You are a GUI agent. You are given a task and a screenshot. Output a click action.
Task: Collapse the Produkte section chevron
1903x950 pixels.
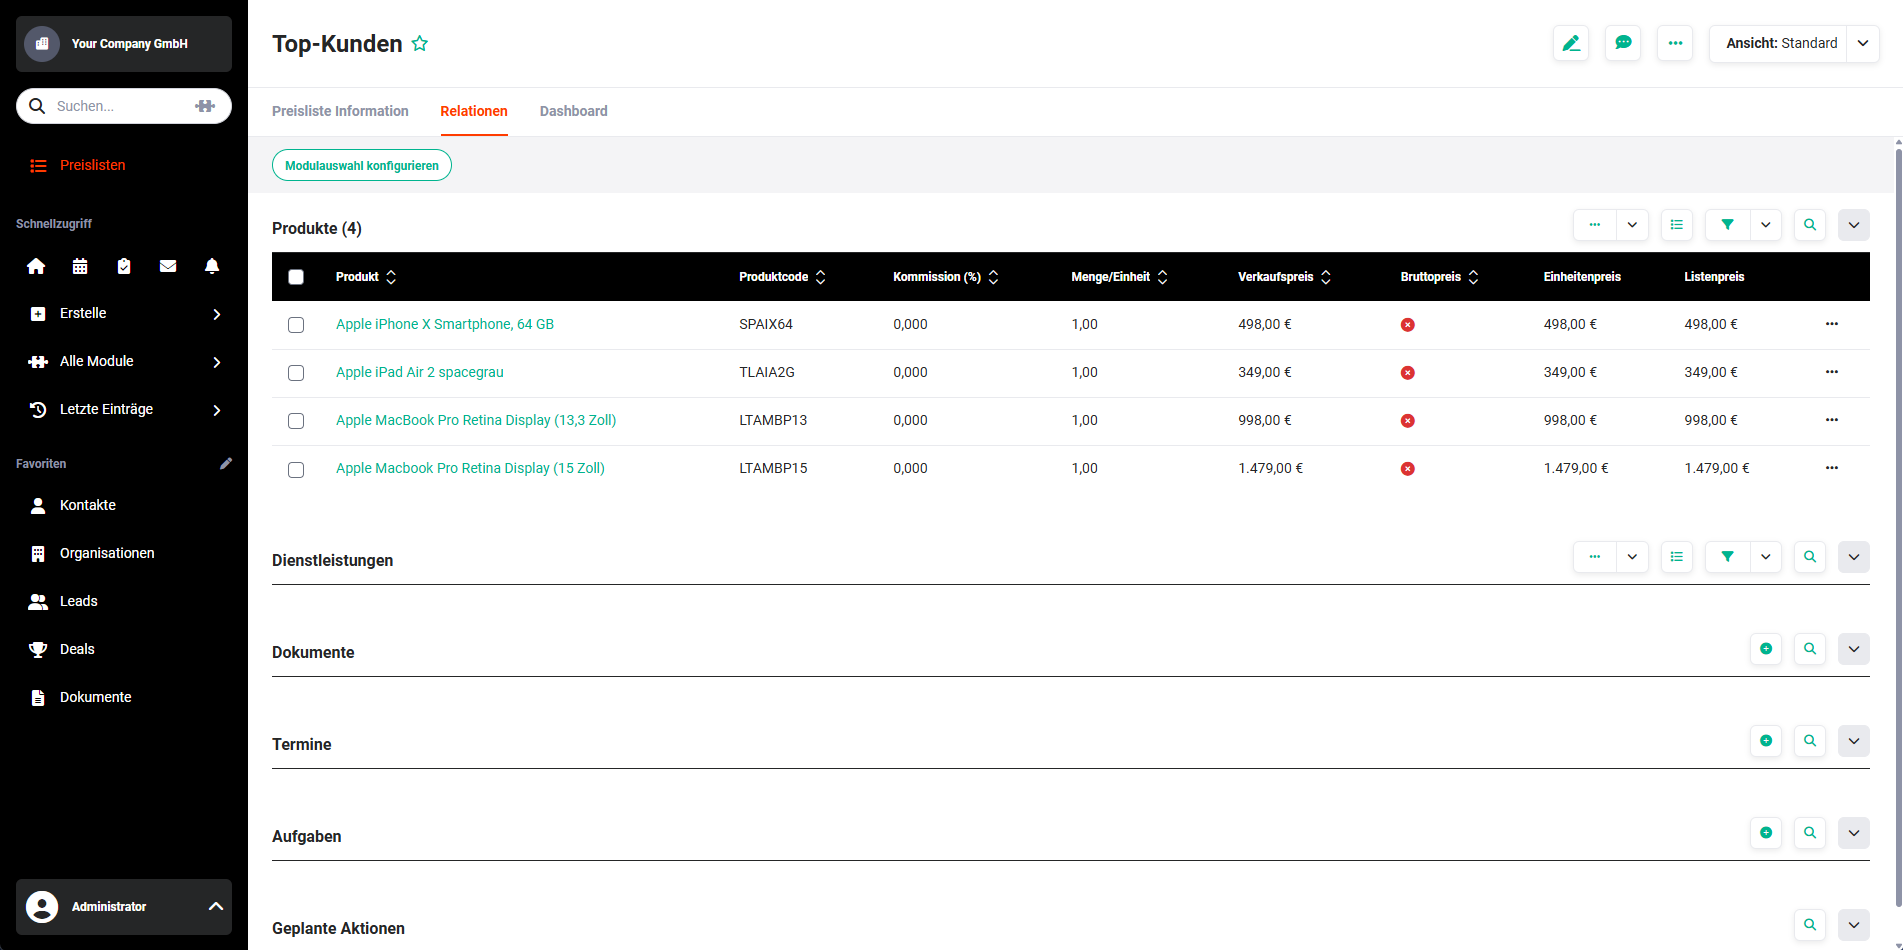point(1854,225)
